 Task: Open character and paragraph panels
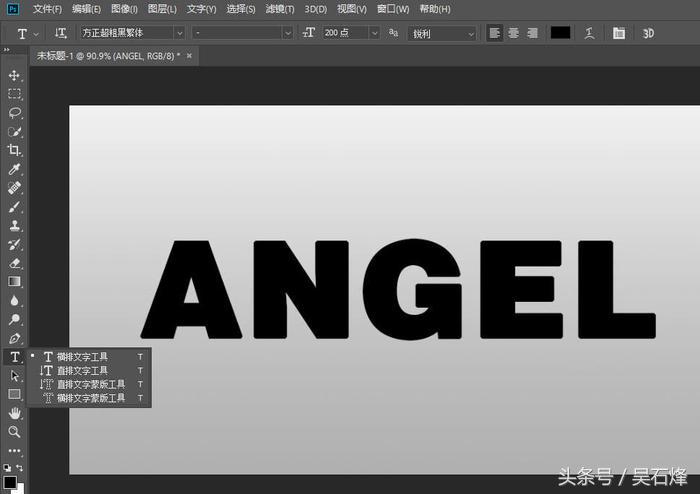619,33
